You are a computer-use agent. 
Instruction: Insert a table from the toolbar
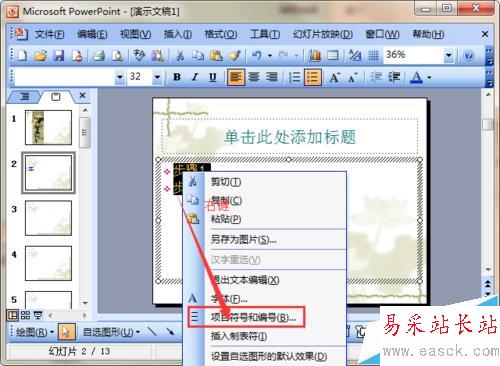click(x=333, y=55)
